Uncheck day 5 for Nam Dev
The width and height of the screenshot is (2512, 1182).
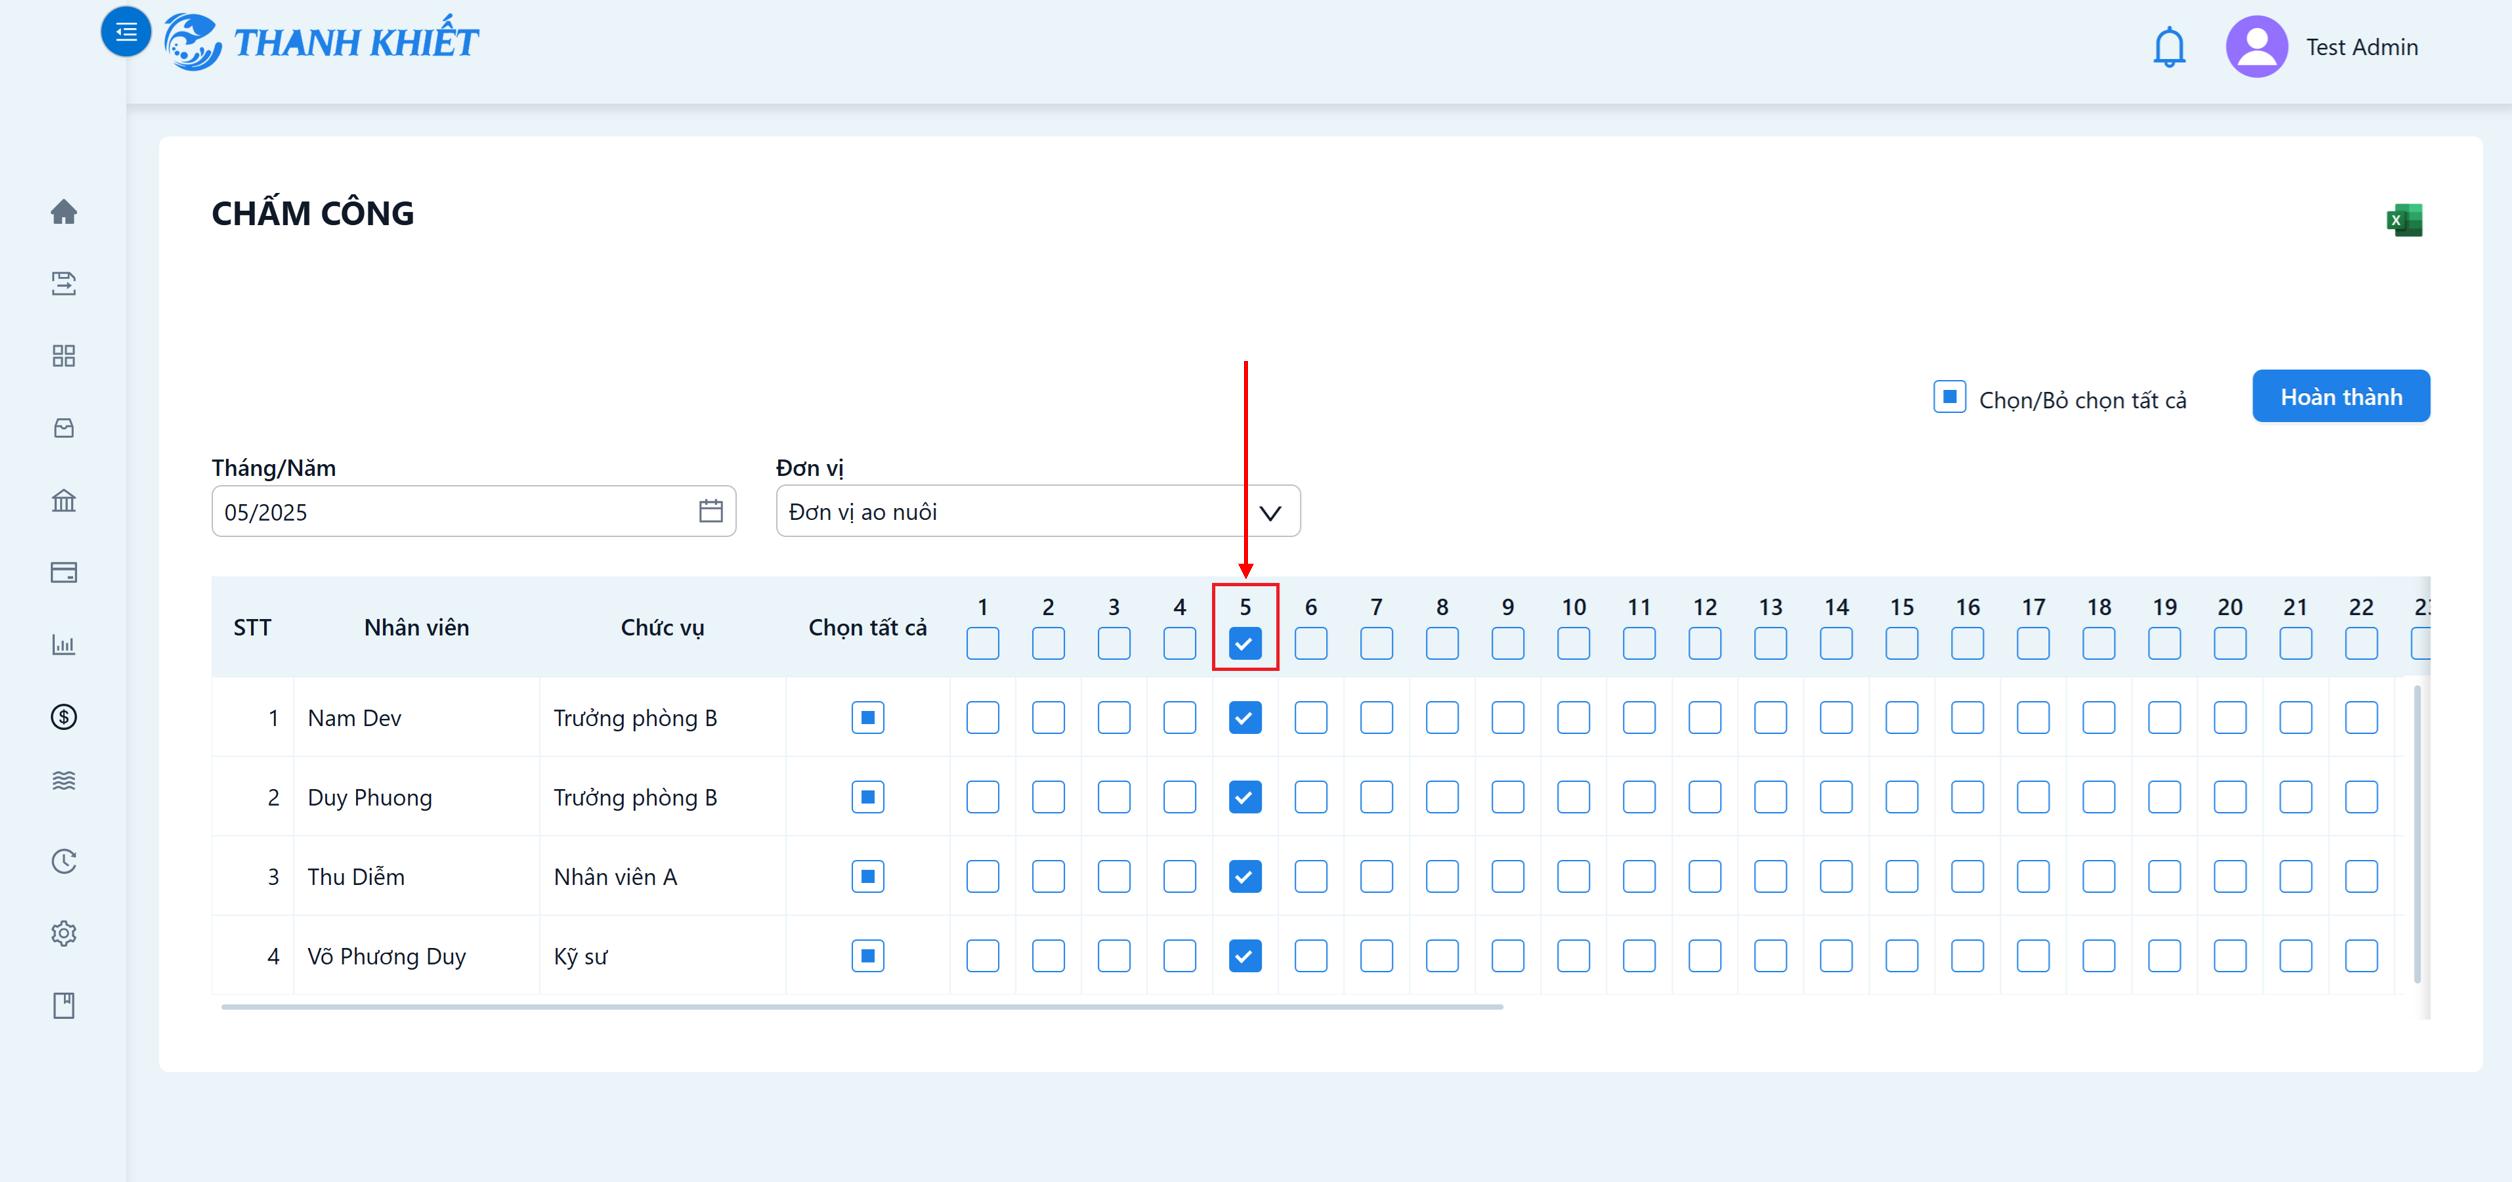1245,717
